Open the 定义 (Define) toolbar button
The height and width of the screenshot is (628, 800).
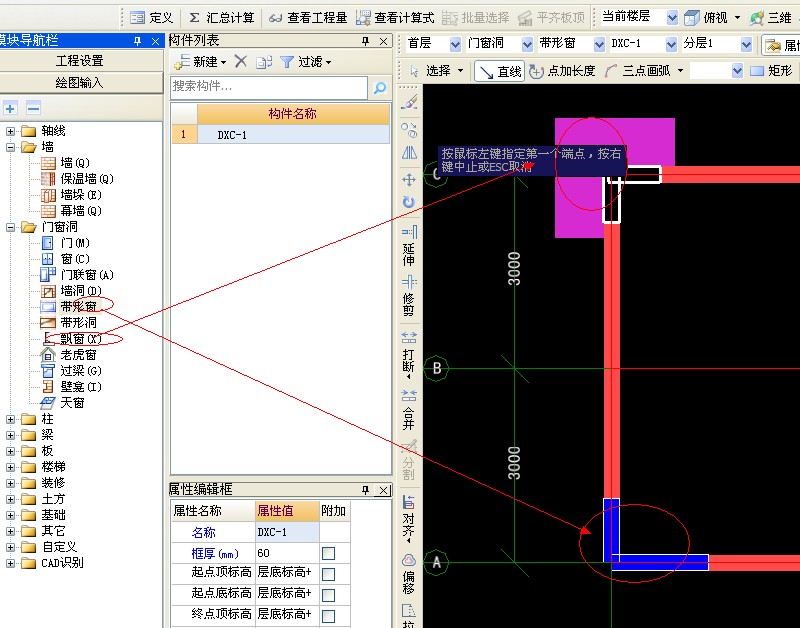(152, 18)
